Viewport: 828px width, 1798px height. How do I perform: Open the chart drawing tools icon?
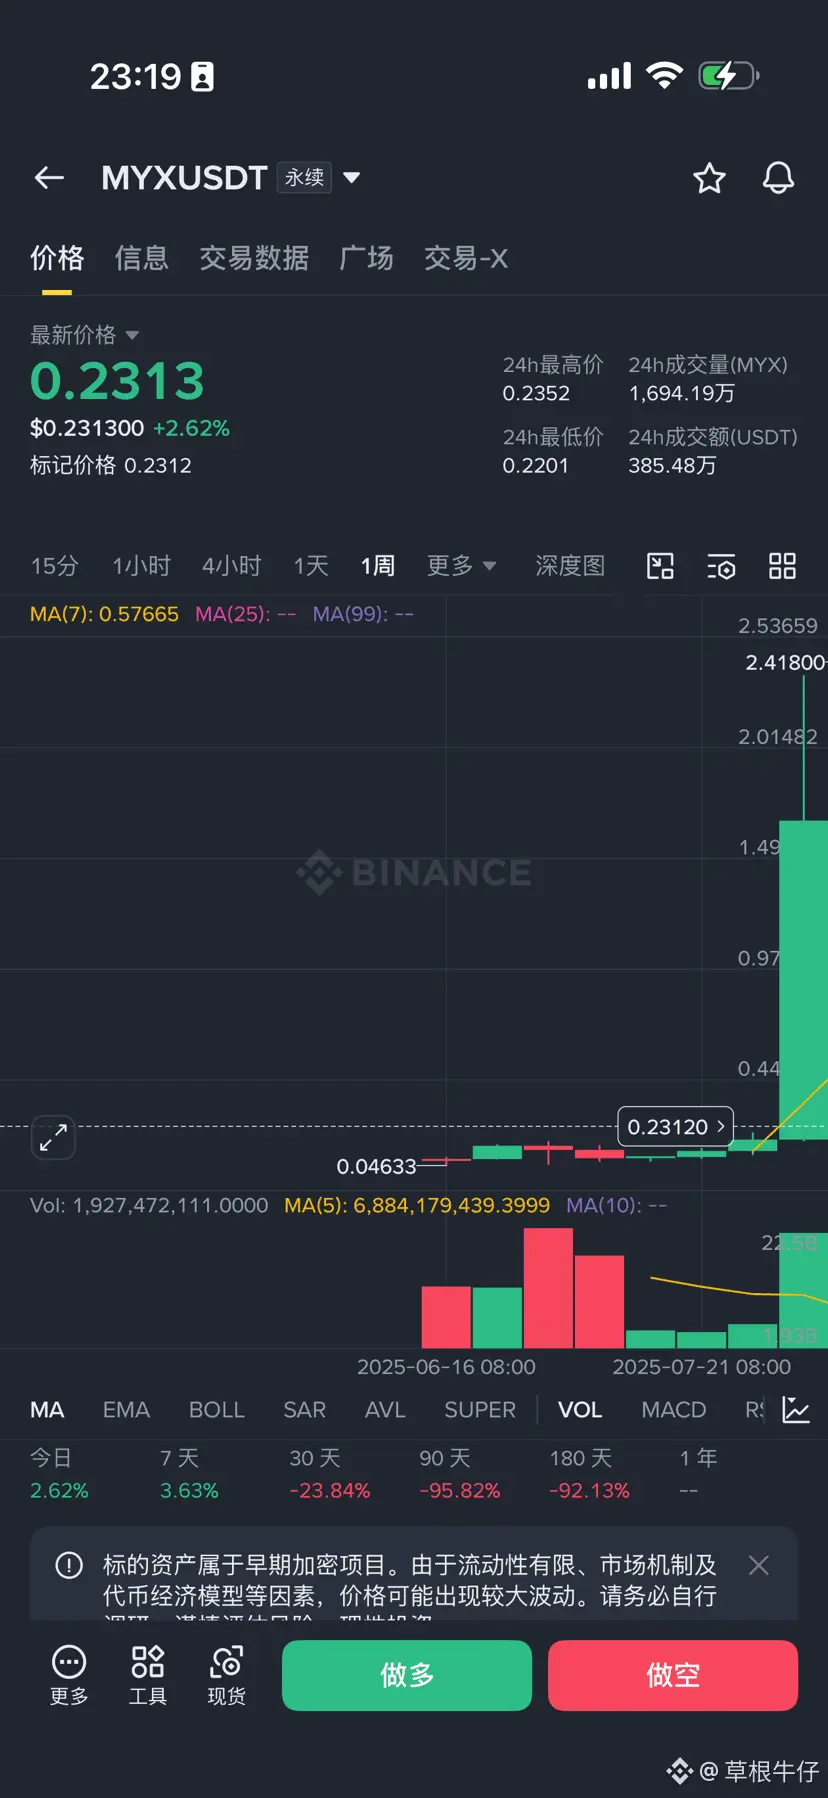[x=660, y=566]
